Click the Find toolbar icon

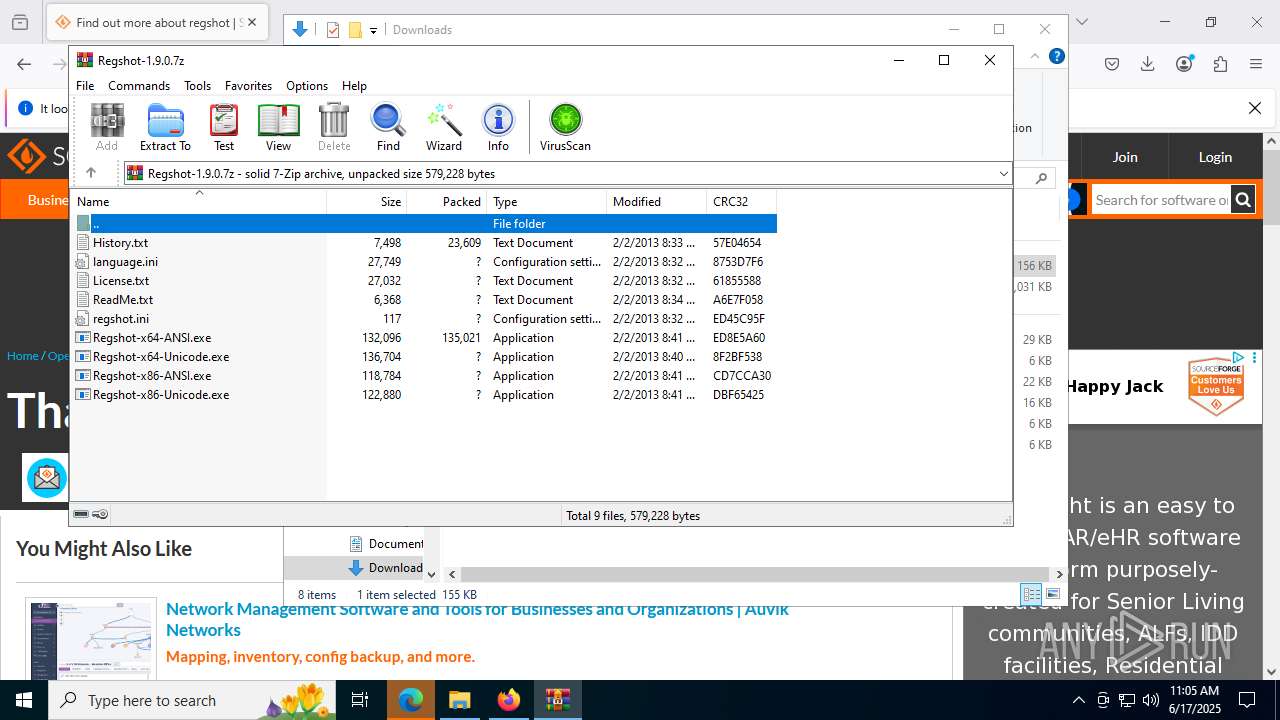tap(388, 127)
